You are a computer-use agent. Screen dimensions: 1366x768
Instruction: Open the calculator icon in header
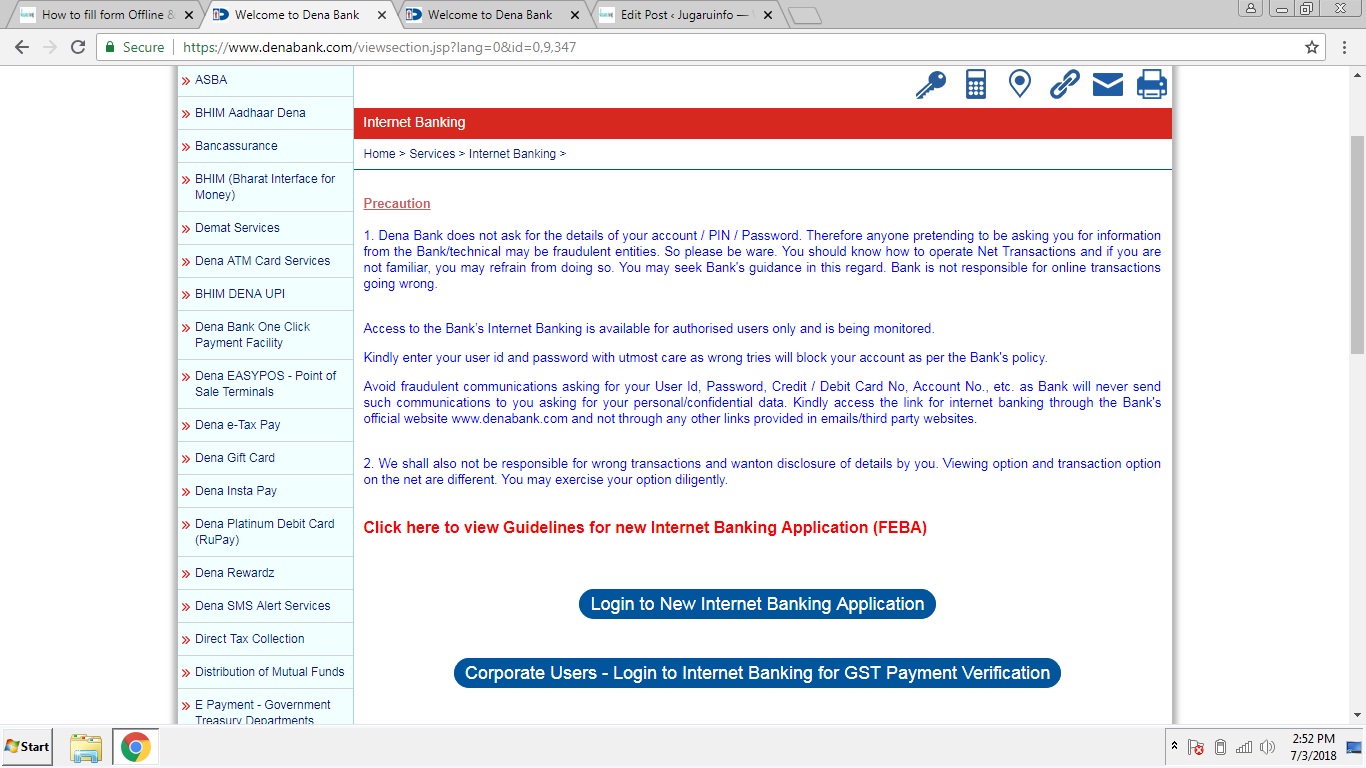pyautogui.click(x=976, y=84)
